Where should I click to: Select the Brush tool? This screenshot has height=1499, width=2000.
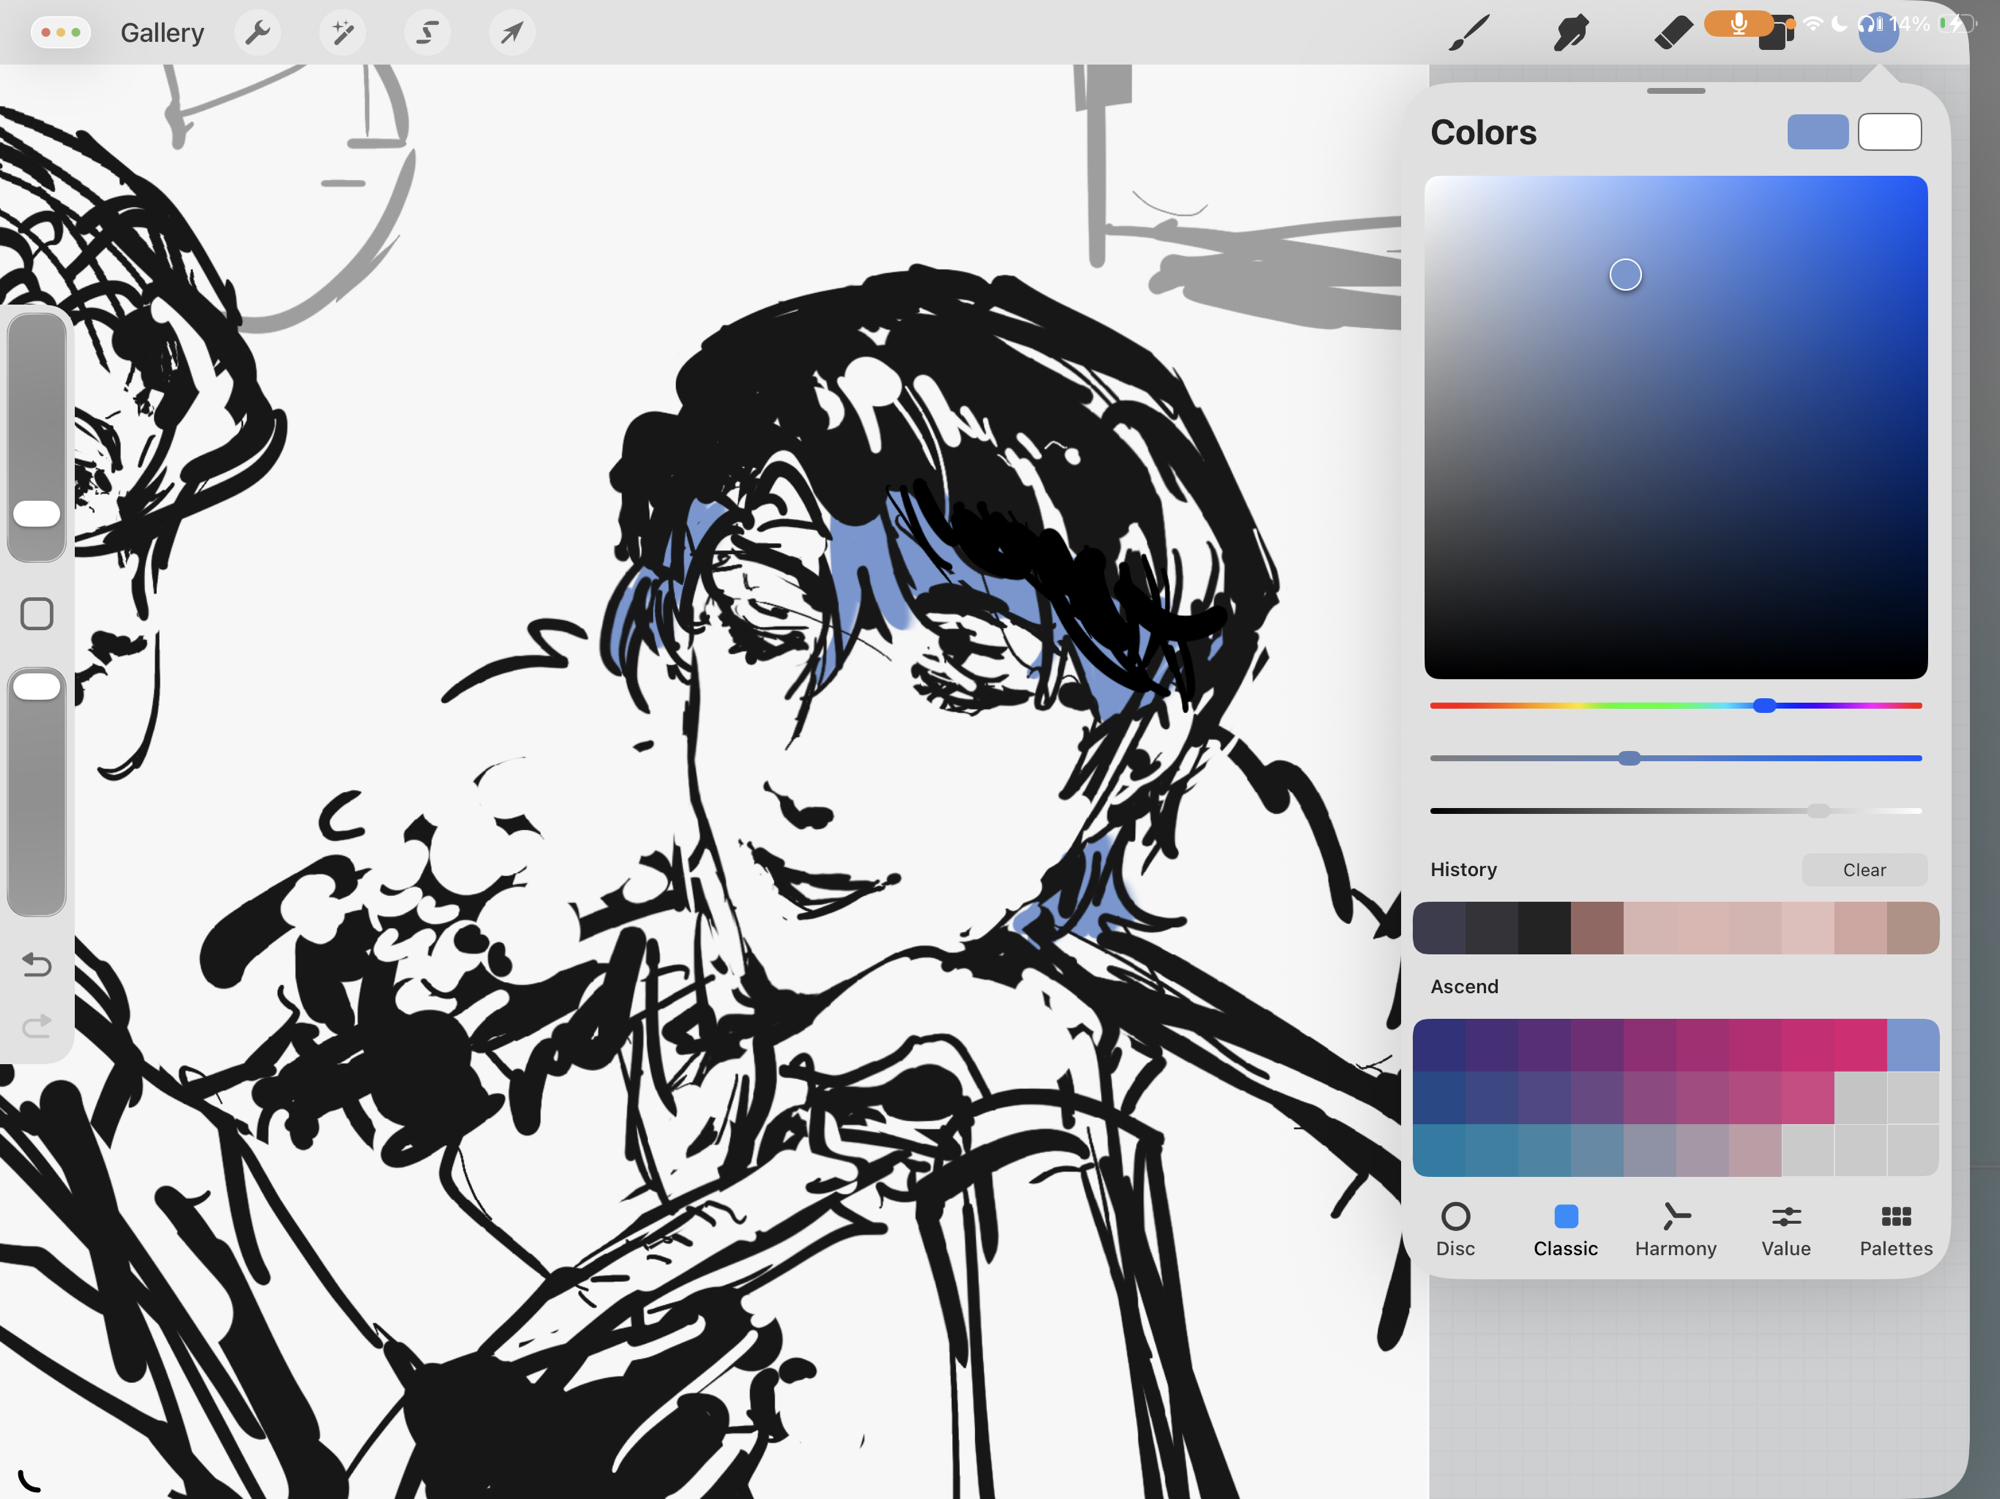point(1469,33)
